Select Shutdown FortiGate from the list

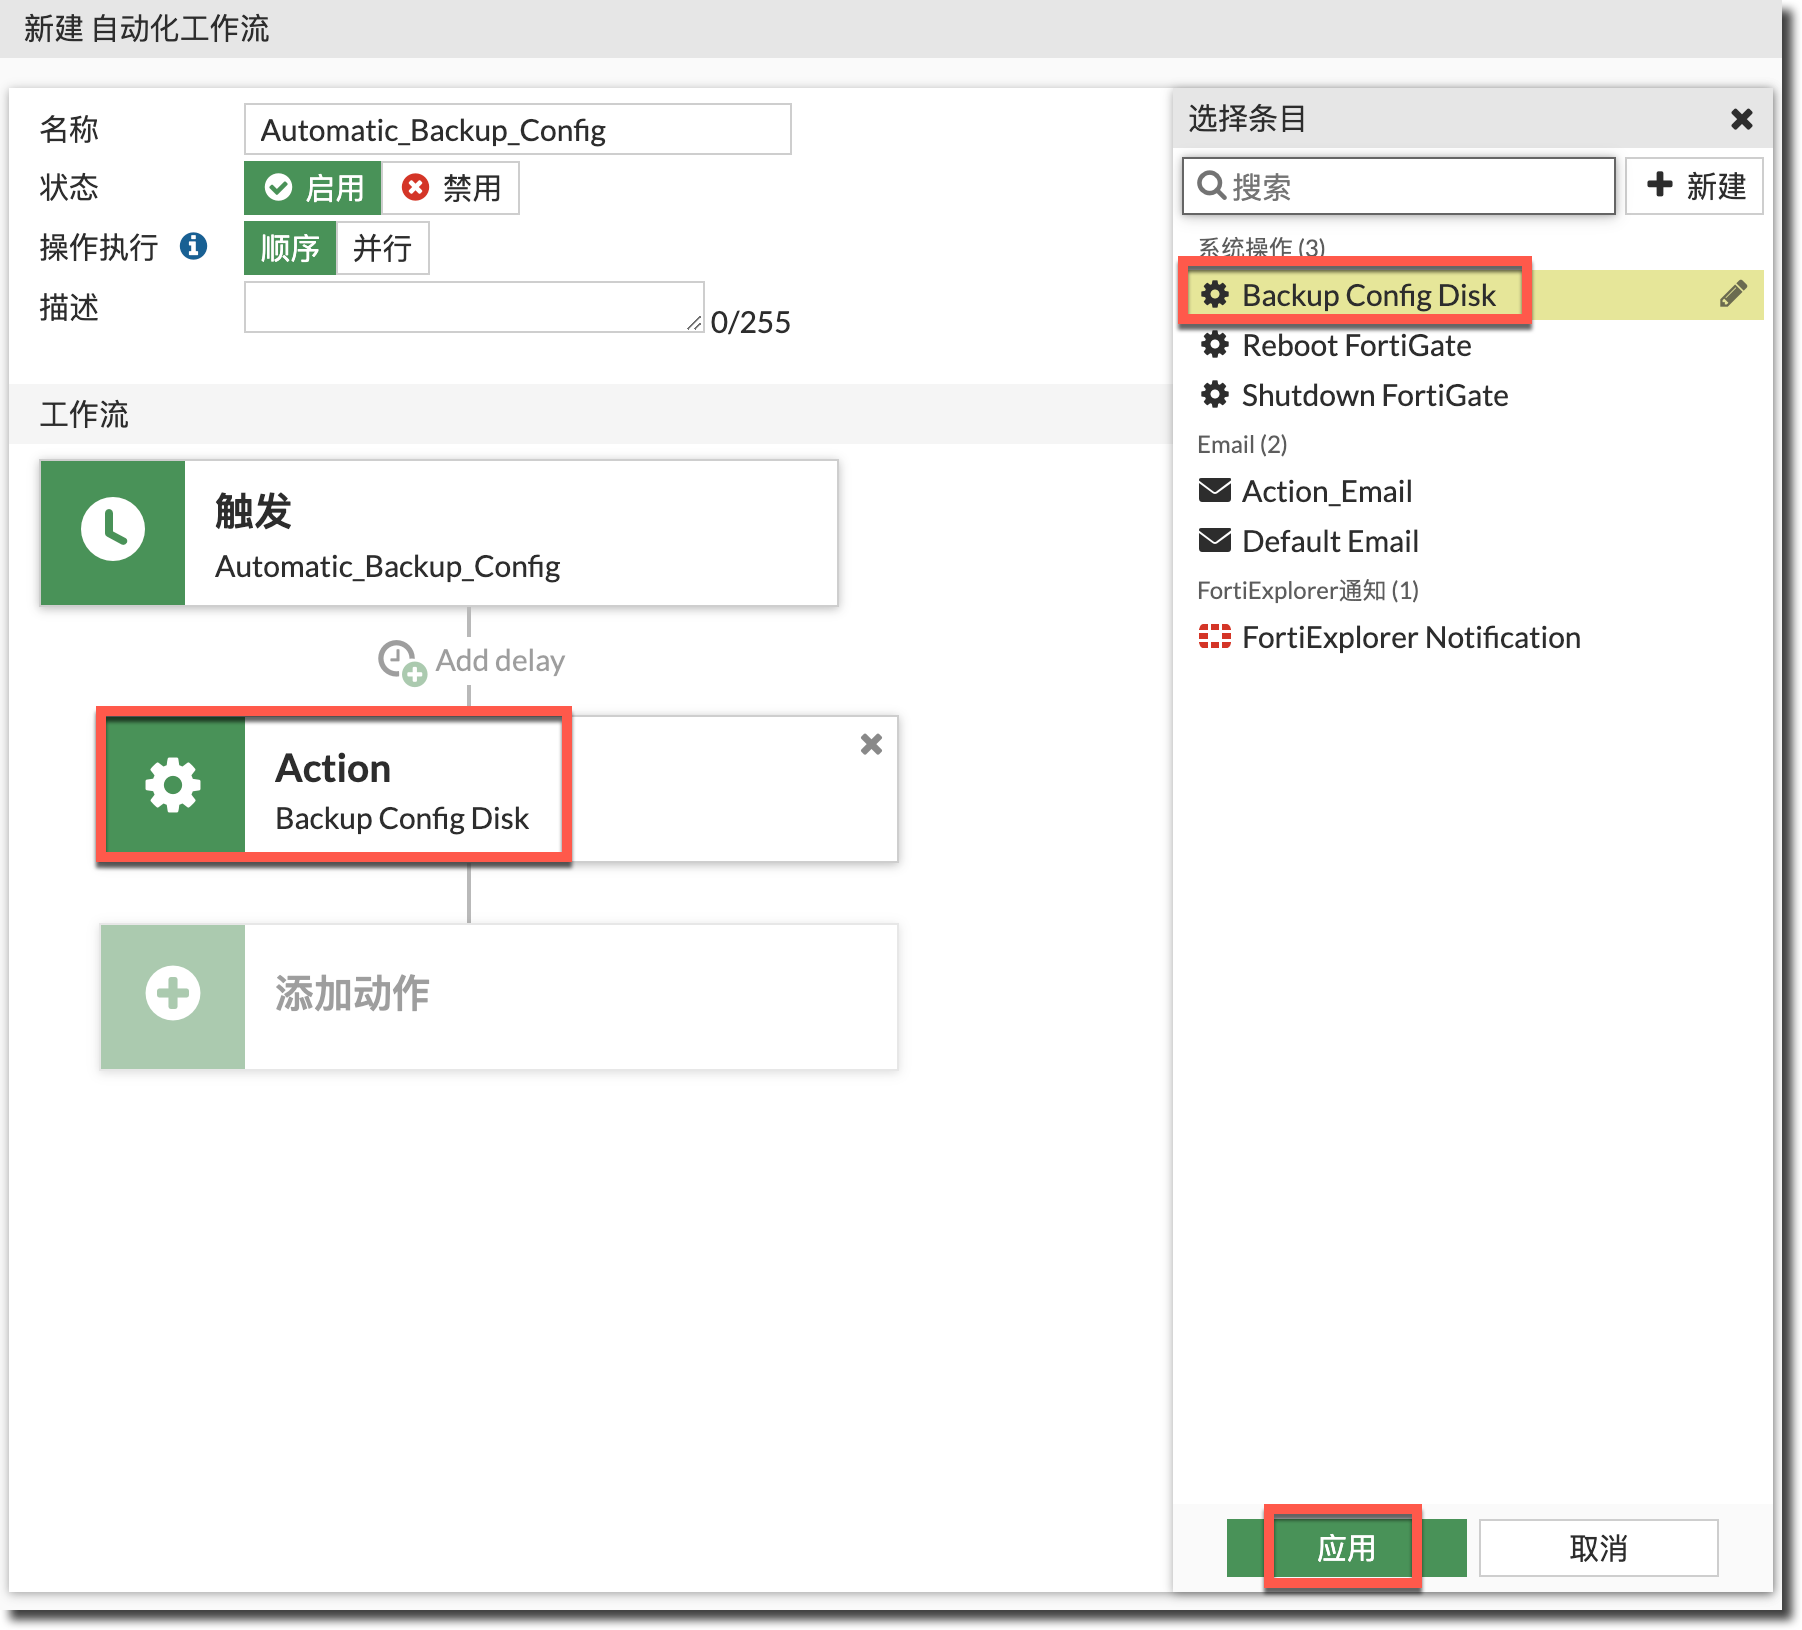point(1373,396)
